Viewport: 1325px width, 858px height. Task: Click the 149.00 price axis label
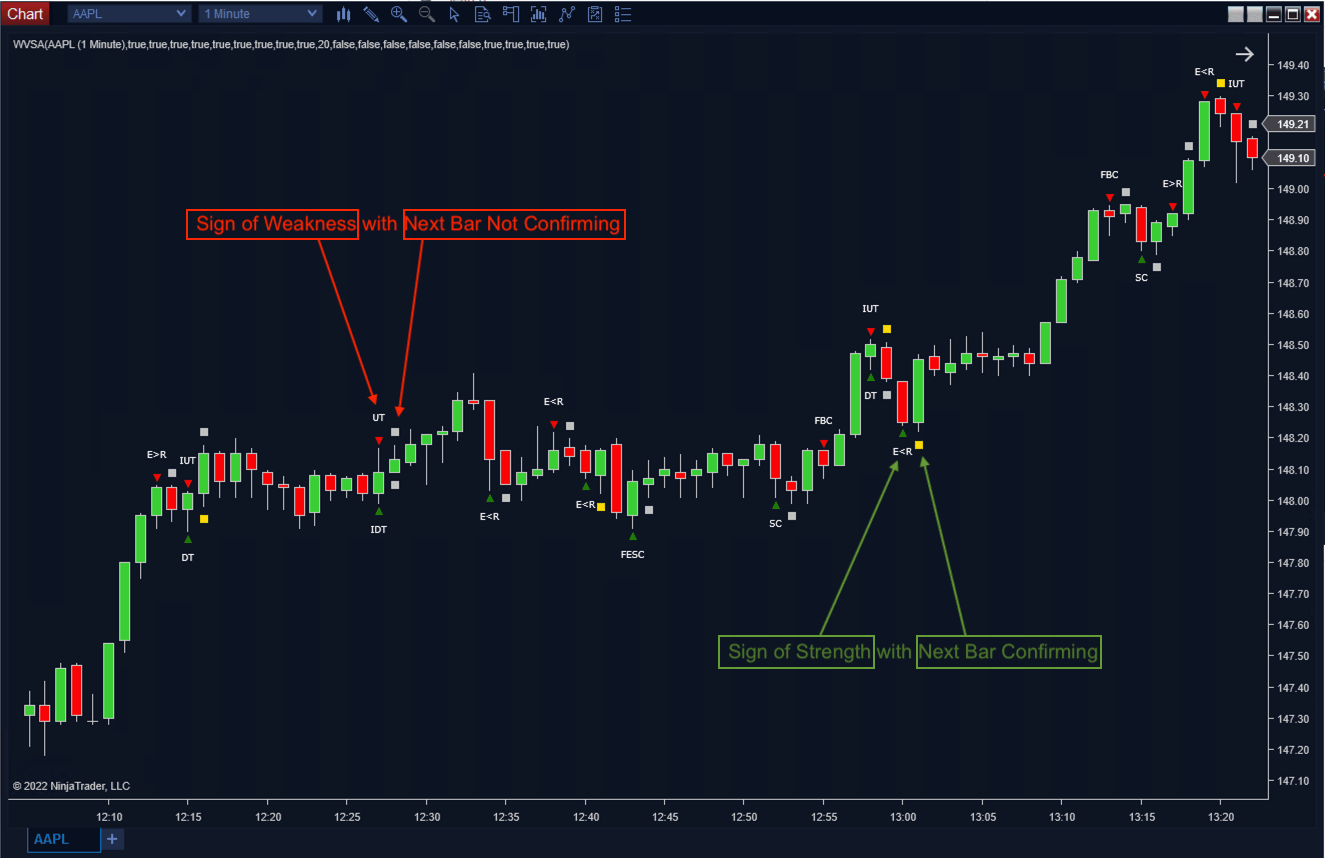1293,189
